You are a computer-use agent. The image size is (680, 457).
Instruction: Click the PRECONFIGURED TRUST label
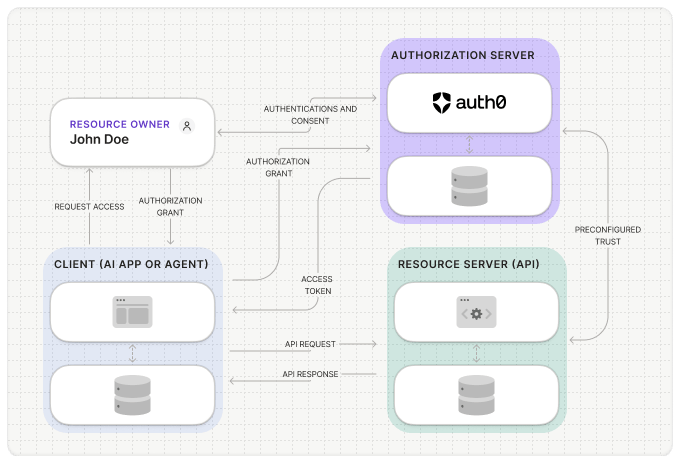tap(608, 235)
